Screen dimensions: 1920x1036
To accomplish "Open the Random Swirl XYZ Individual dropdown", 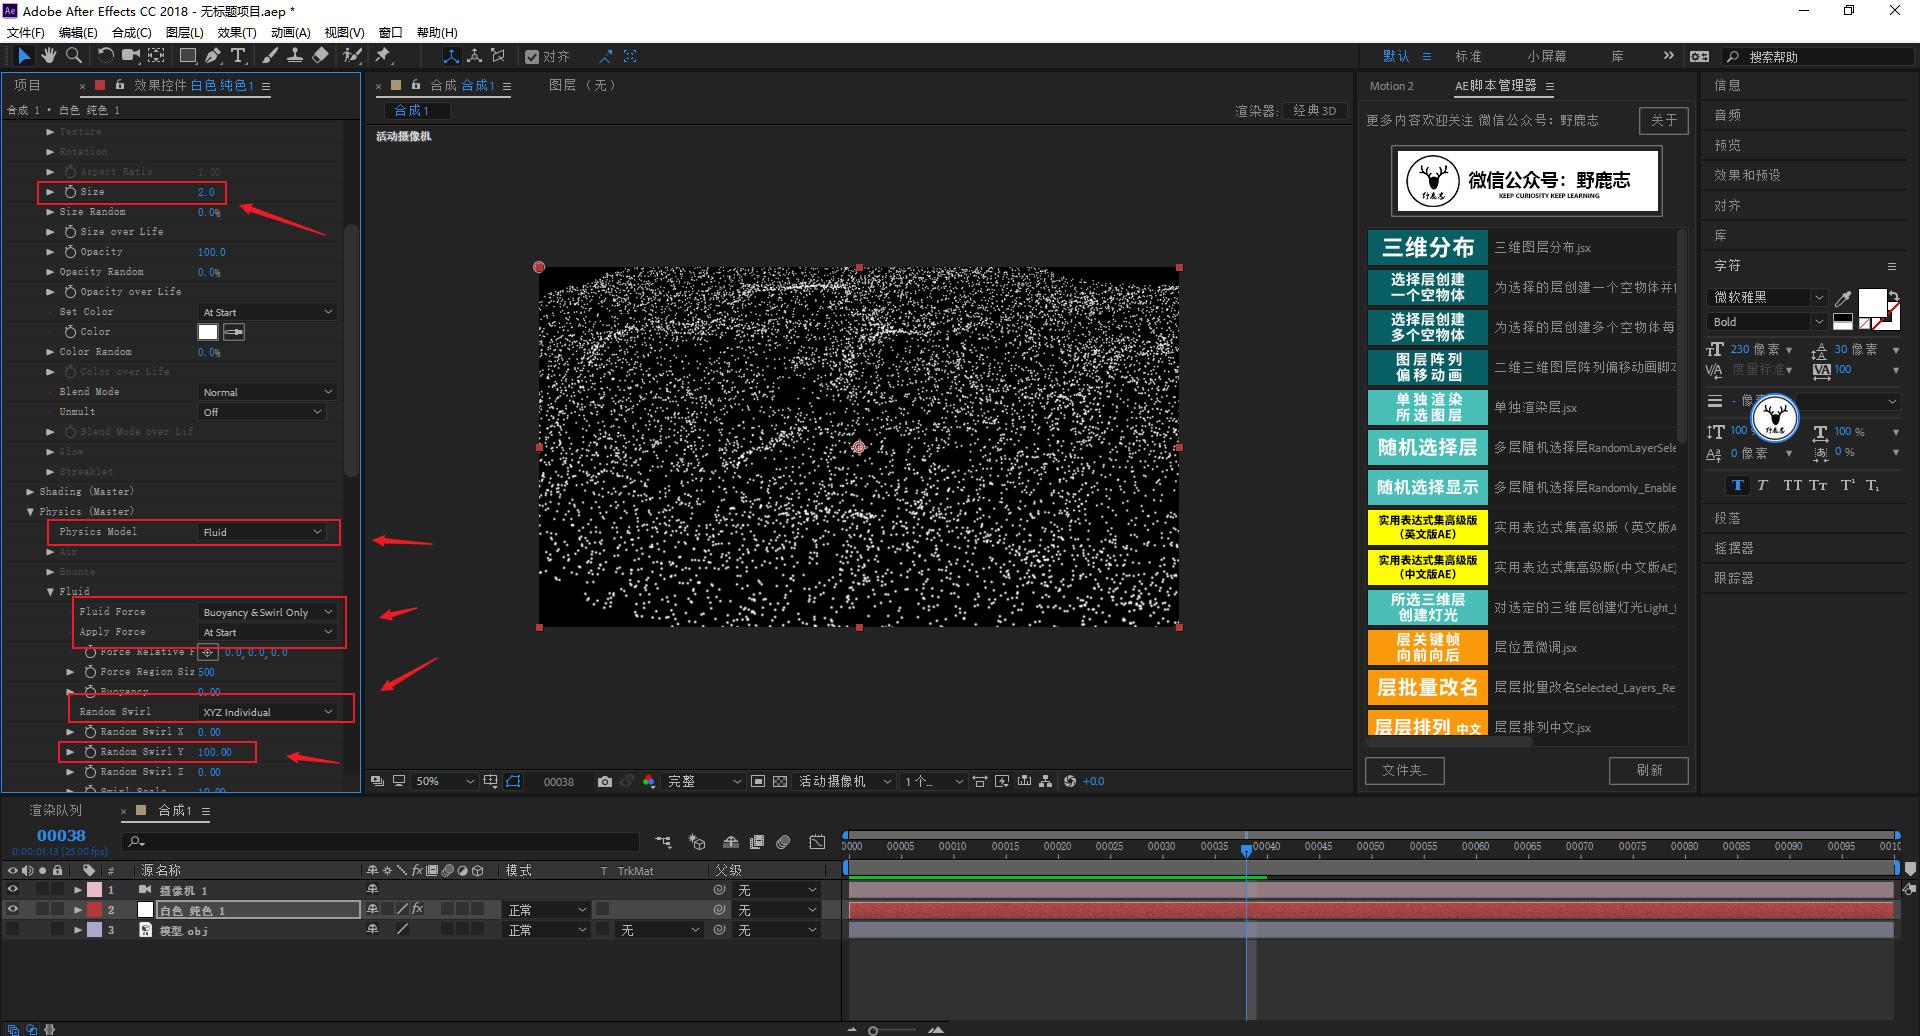I will [267, 712].
